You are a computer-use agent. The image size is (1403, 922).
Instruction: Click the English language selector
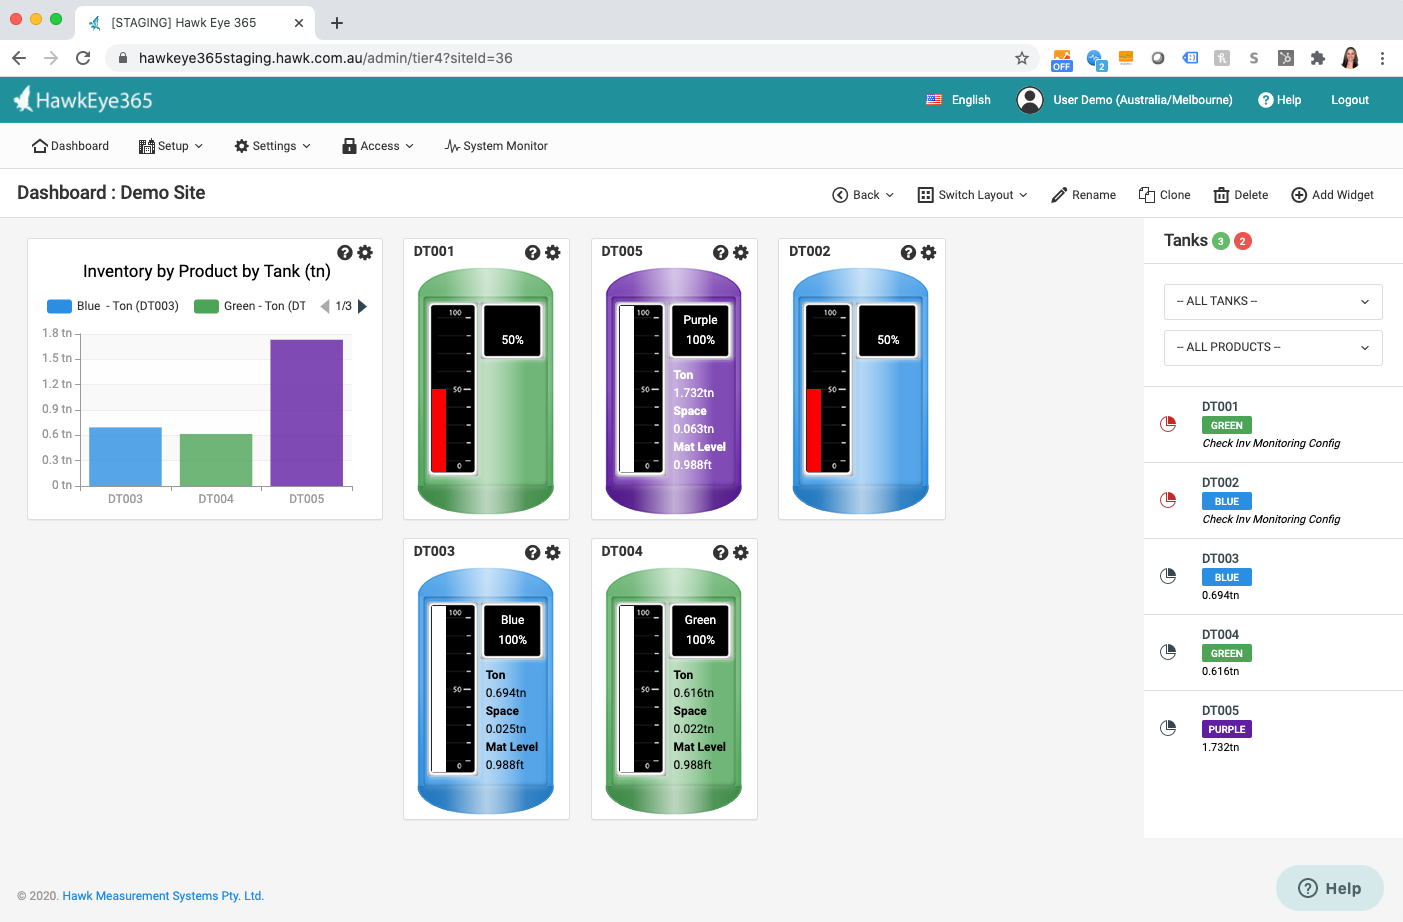[x=958, y=100]
